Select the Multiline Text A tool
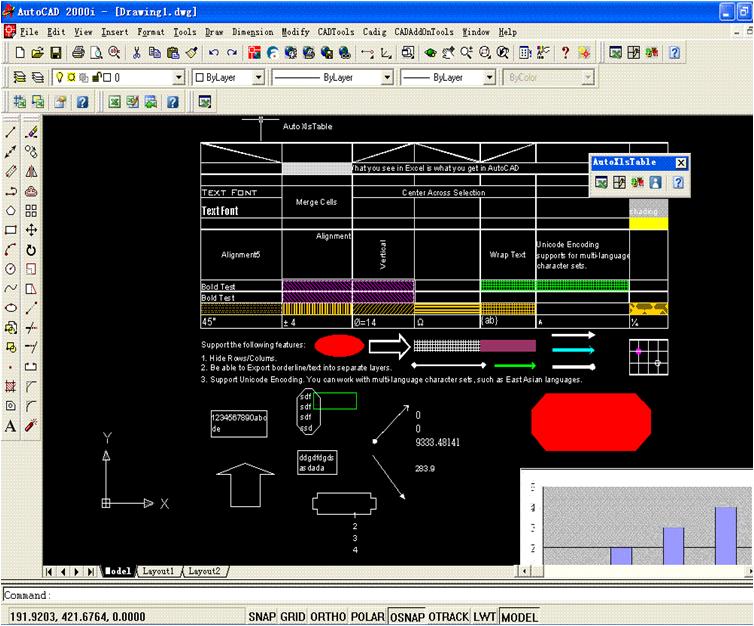Image resolution: width=754 pixels, height=626 pixels. [11, 426]
